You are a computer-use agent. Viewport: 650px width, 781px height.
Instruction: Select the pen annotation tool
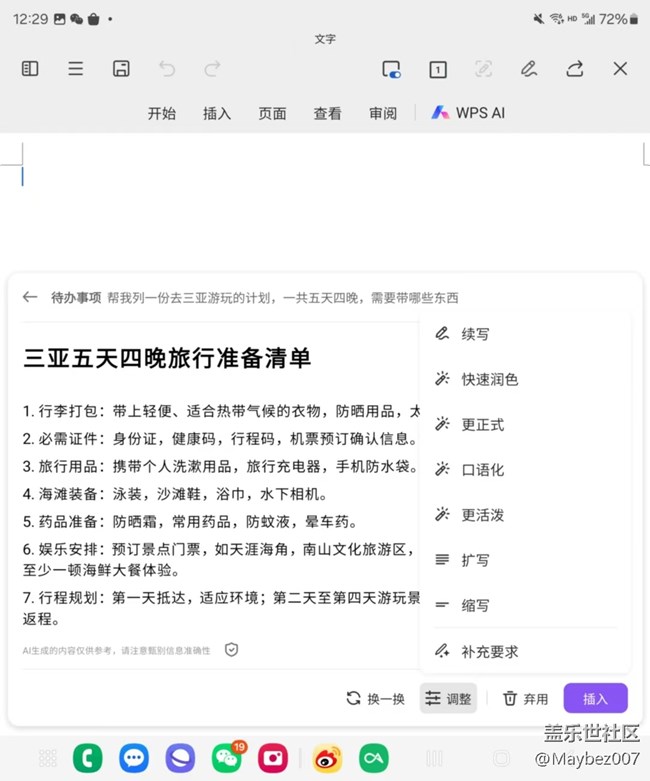pos(529,69)
